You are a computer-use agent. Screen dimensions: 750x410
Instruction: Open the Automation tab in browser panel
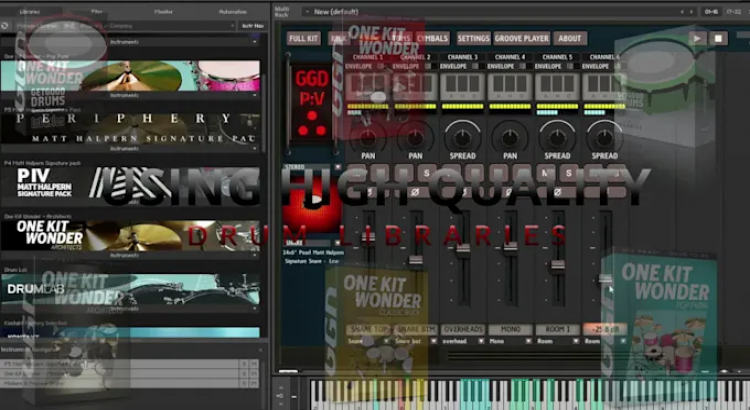pos(232,11)
